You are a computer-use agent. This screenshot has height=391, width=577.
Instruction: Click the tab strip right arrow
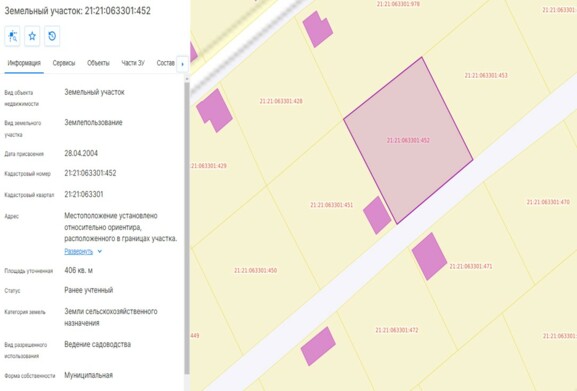click(x=183, y=64)
